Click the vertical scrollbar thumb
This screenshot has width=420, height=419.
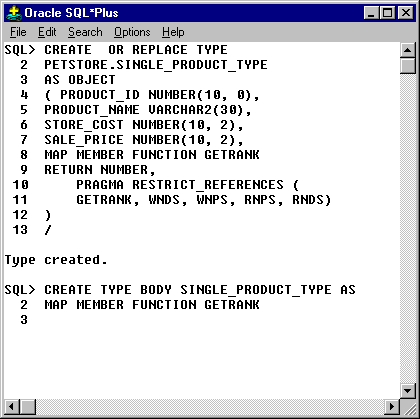(x=408, y=66)
